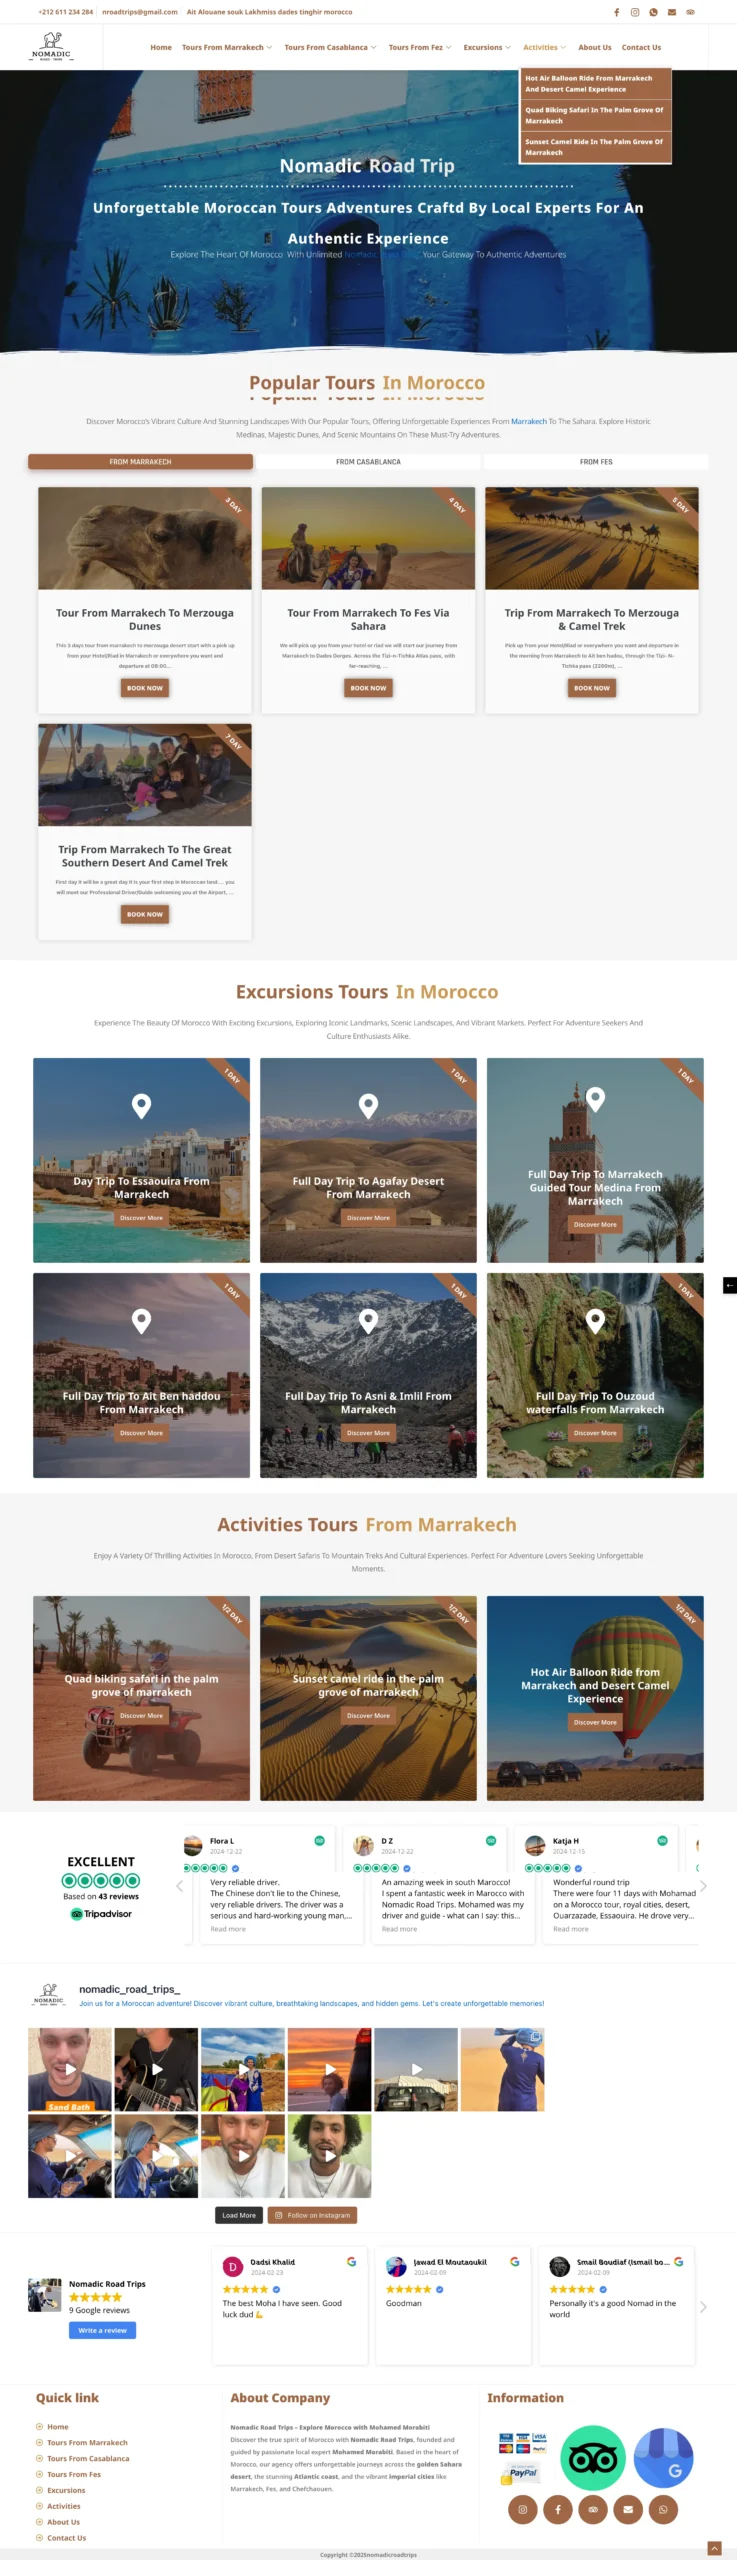Screen dimensions: 737x2560
Task: Click the back-to-top arrow icon
Action: tap(714, 2548)
